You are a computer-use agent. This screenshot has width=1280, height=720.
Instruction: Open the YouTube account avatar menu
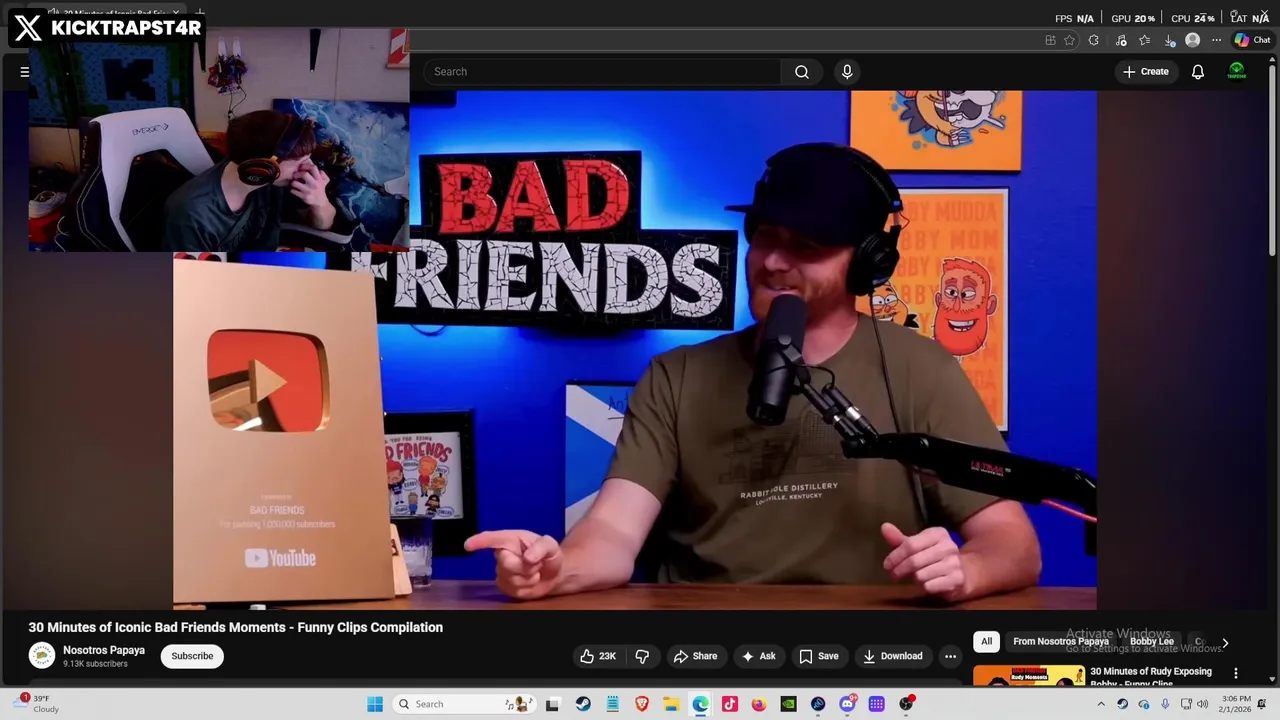[x=1237, y=72]
